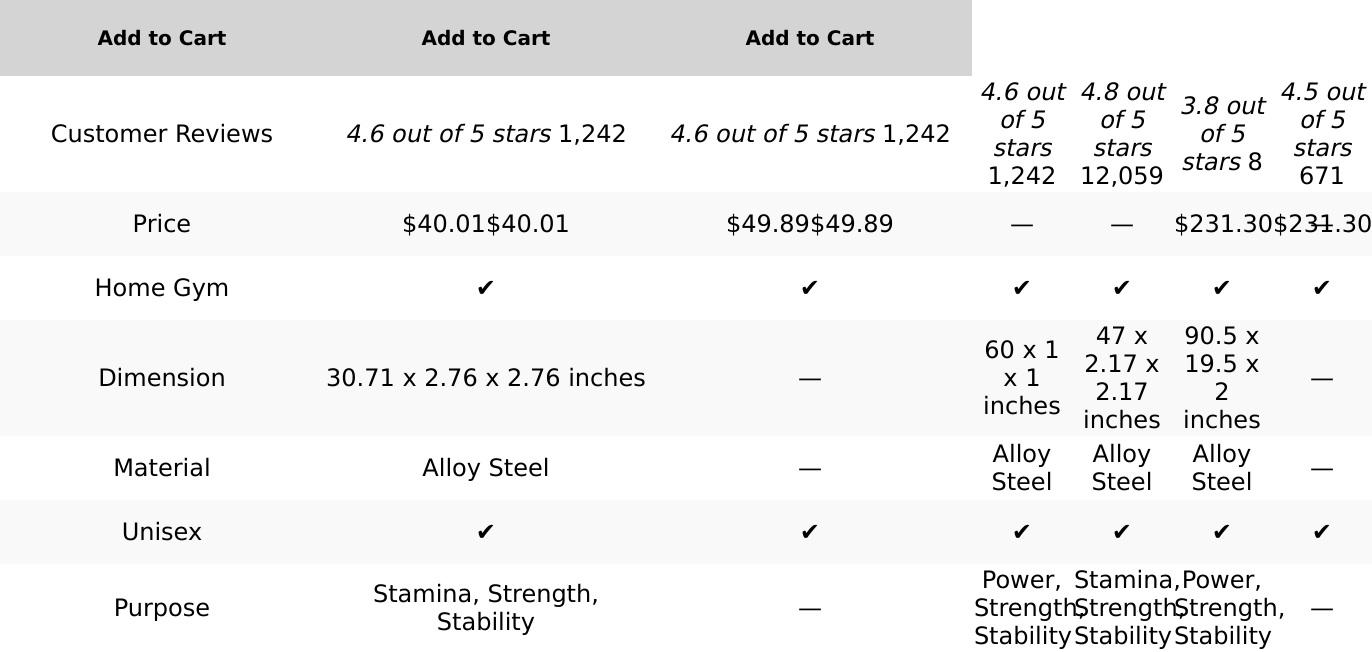Screen dimensions: 1372x652
Task: Click the Unisex checkmark in the $49.89 column
Action: coord(809,532)
